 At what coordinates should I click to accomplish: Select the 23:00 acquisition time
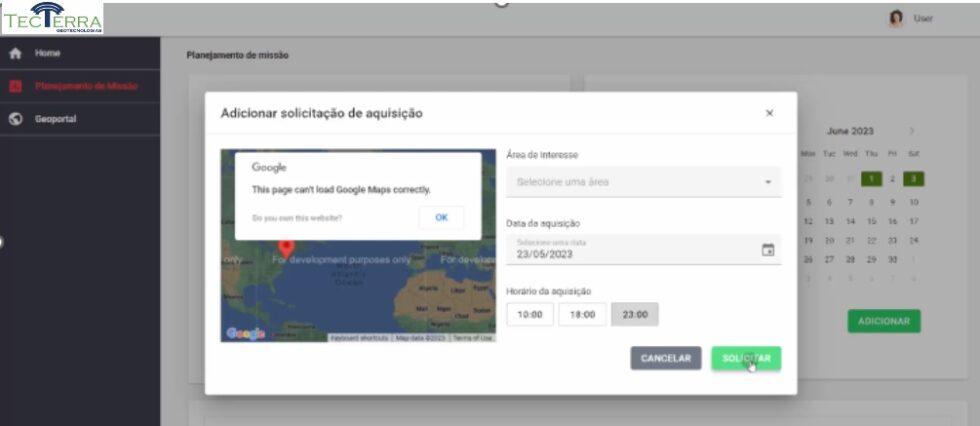coord(634,314)
